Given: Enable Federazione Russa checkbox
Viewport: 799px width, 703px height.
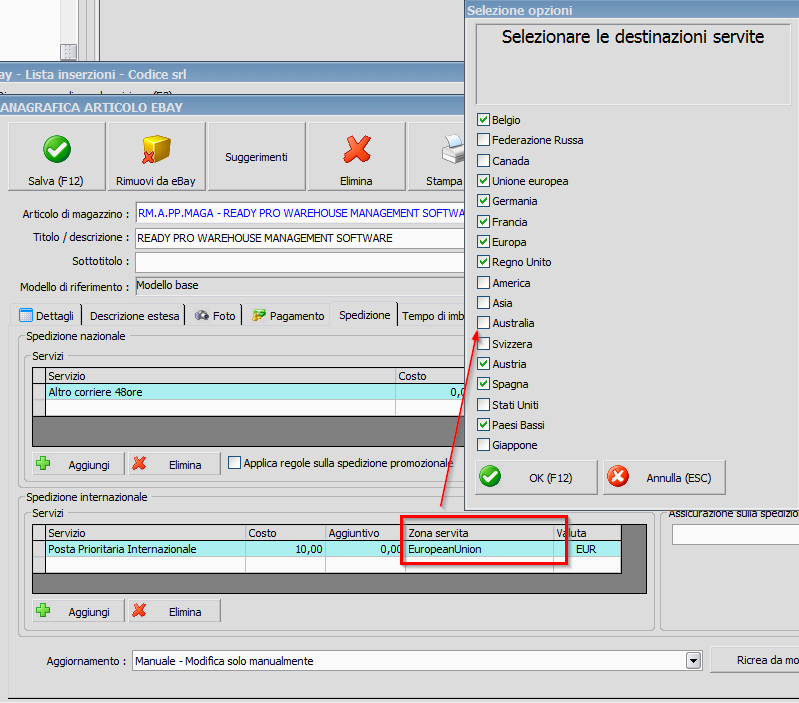Looking at the screenshot, I should [x=484, y=140].
